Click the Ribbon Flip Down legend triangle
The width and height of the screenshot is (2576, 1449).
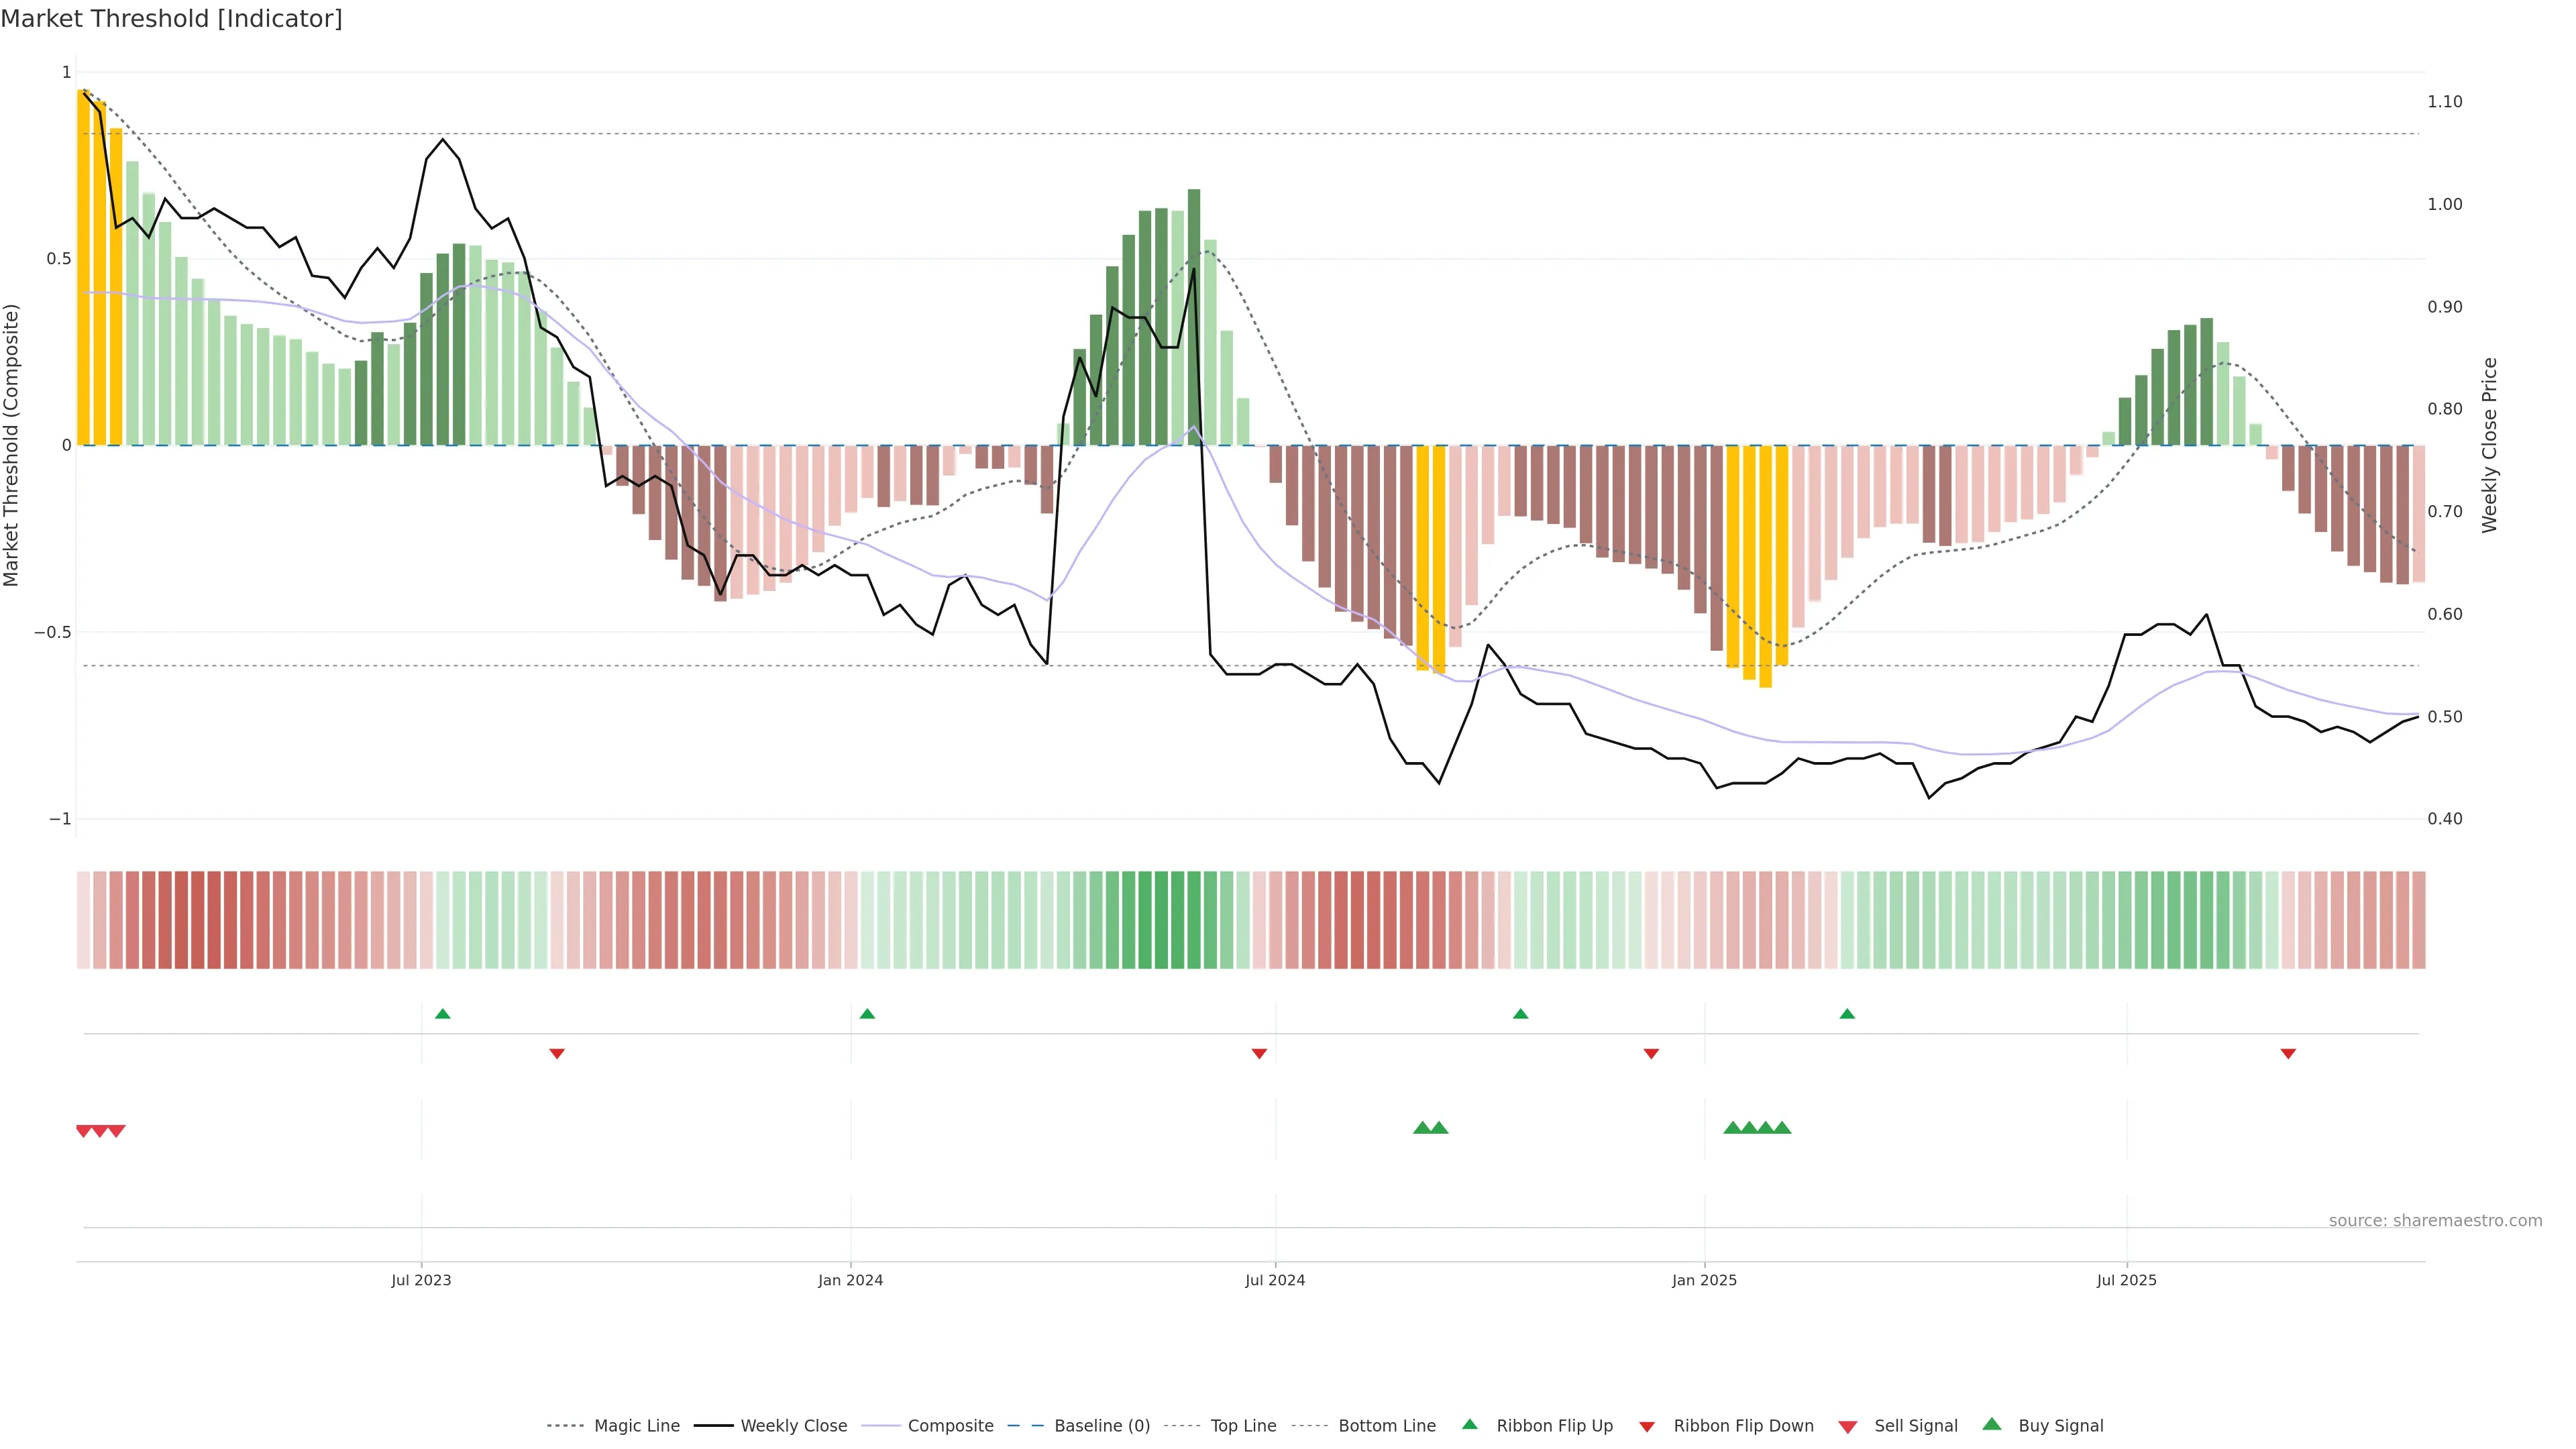point(1647,1427)
